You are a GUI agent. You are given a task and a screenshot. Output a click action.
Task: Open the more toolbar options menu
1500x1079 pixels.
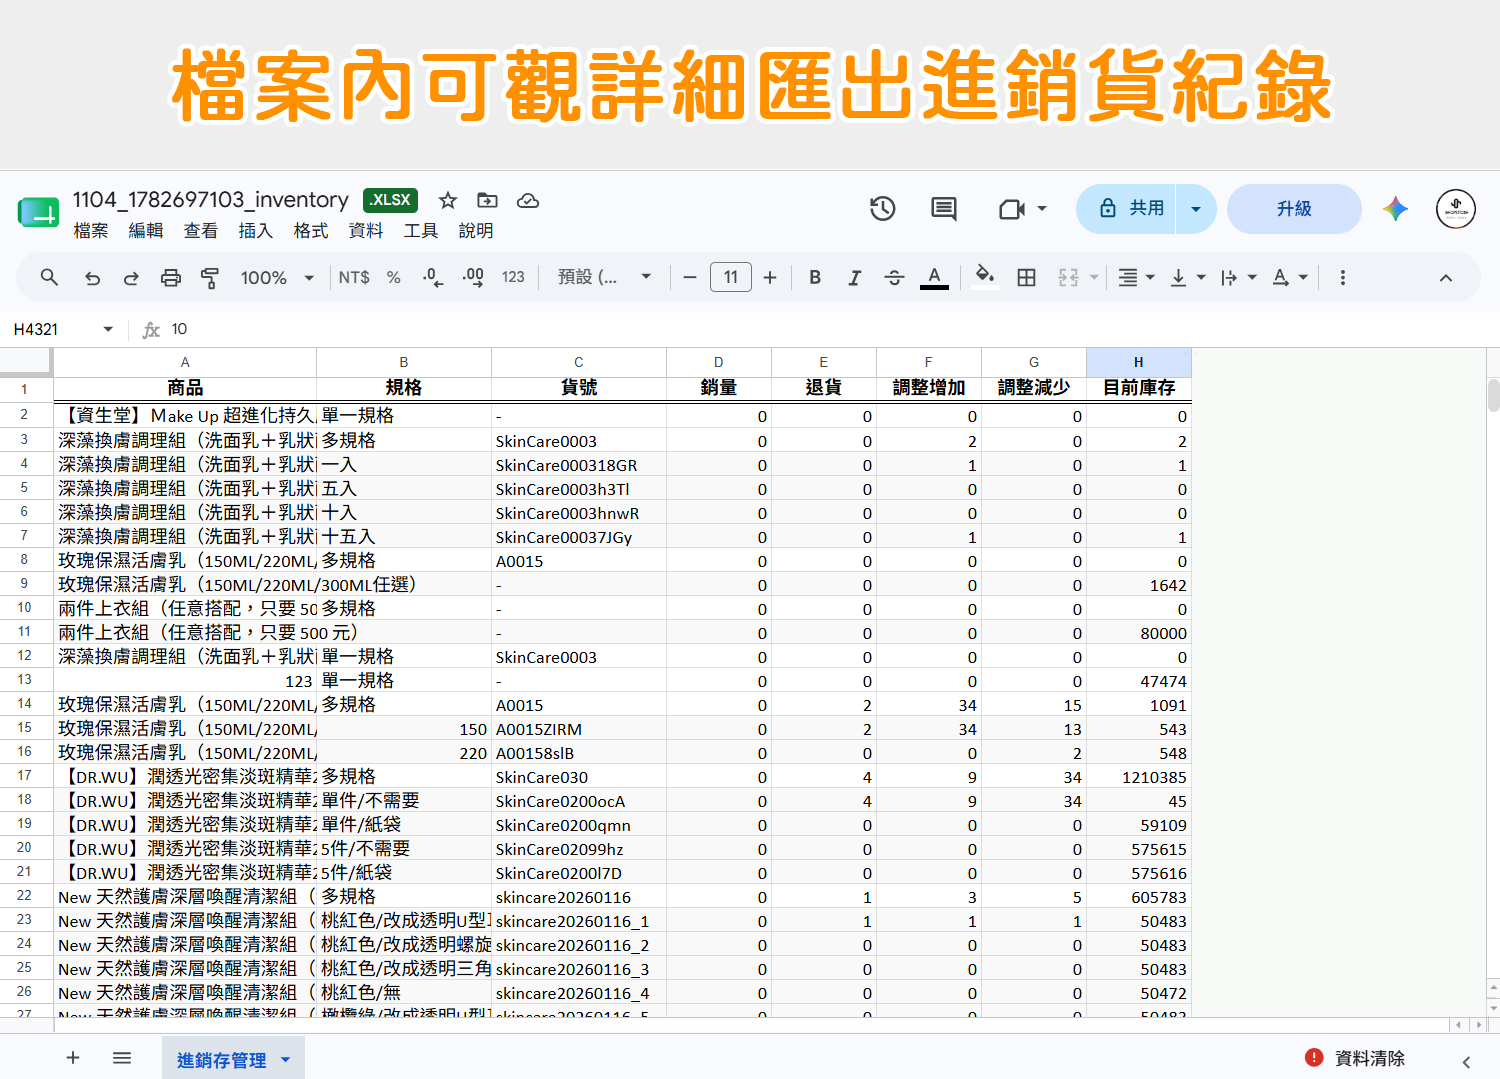pyautogui.click(x=1342, y=277)
